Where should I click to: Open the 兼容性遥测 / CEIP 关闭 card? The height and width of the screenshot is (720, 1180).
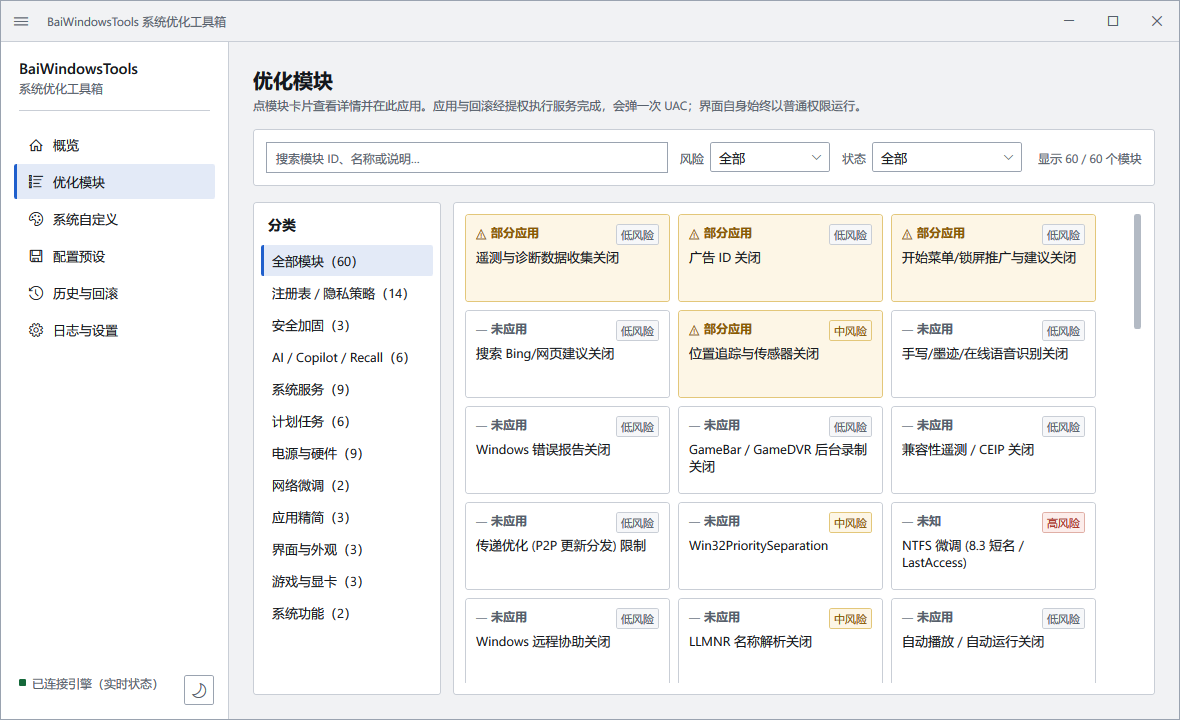(x=993, y=450)
